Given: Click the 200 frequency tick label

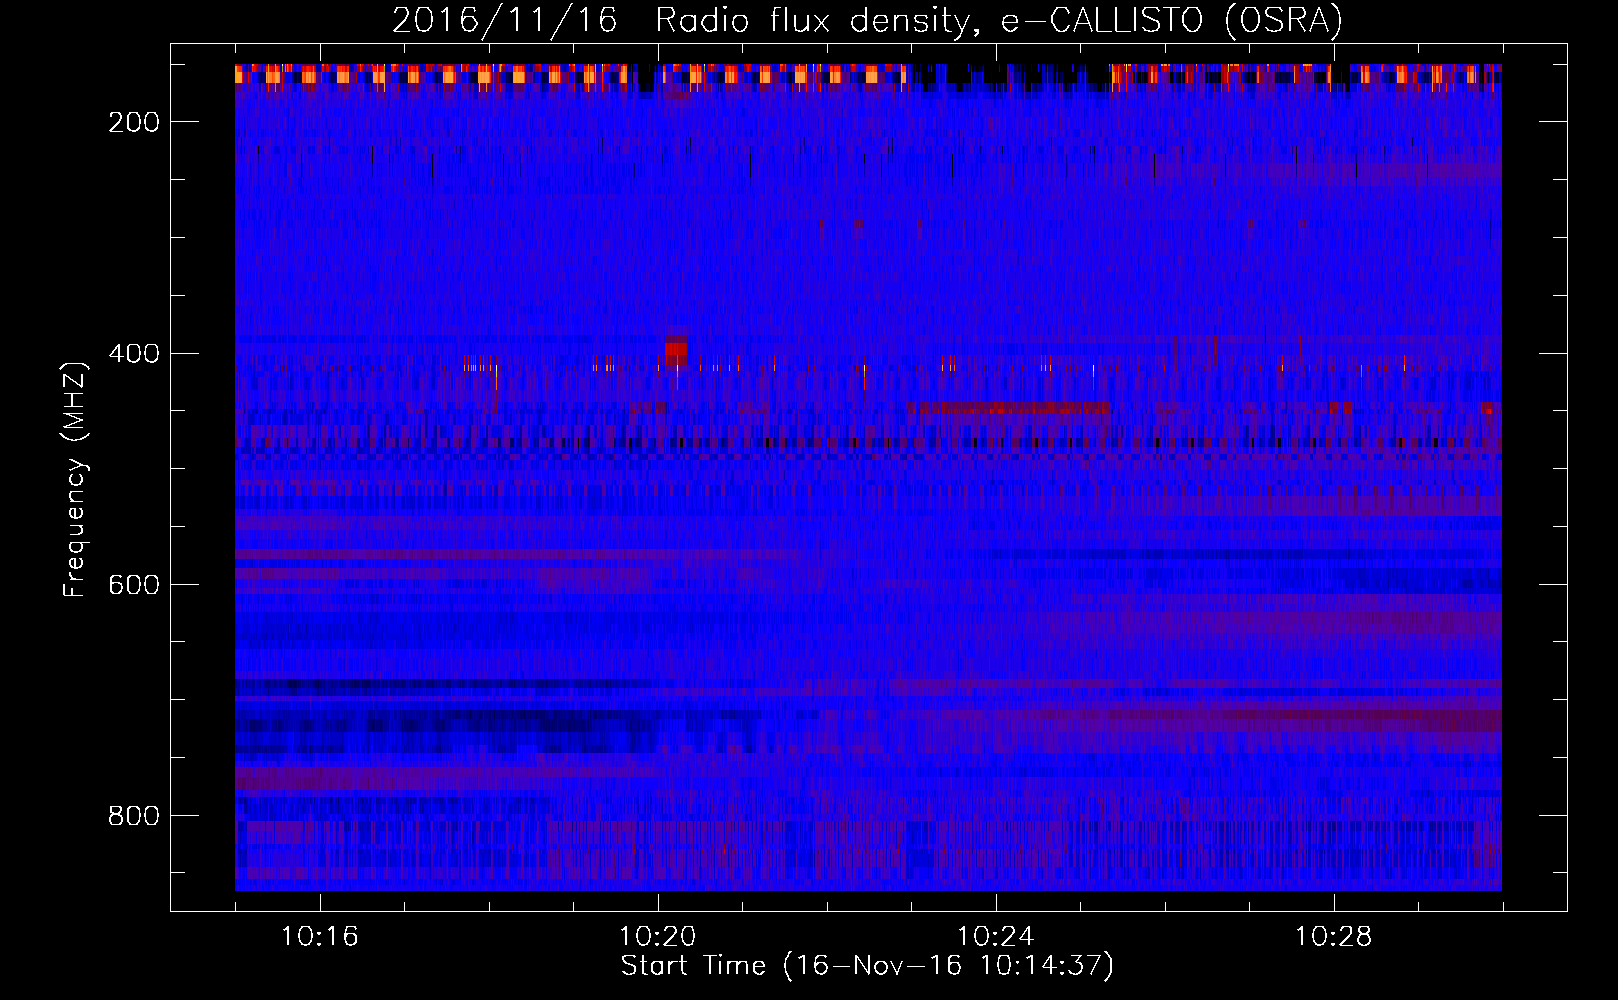Looking at the screenshot, I should (133, 122).
